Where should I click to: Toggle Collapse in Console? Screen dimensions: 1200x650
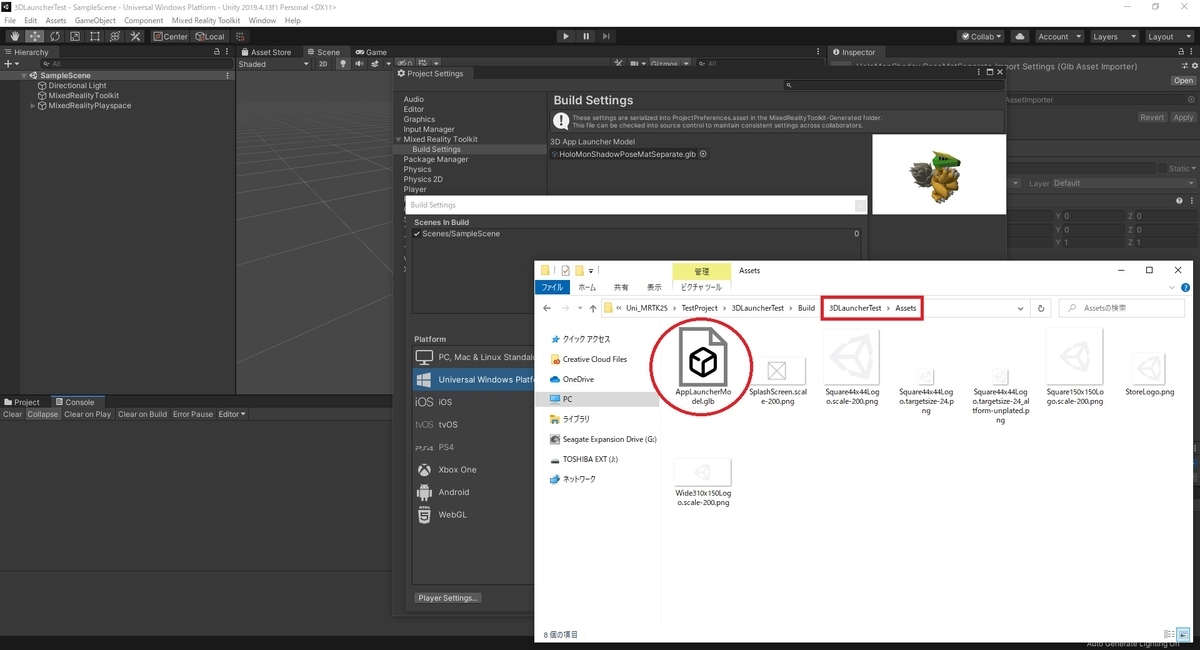(x=43, y=414)
